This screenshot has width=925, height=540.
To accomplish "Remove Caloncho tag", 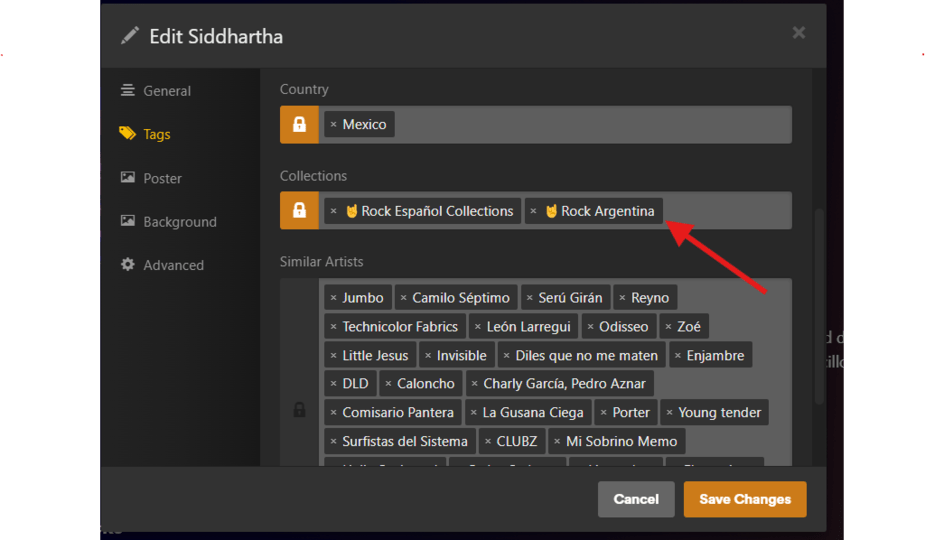I will click(388, 384).
